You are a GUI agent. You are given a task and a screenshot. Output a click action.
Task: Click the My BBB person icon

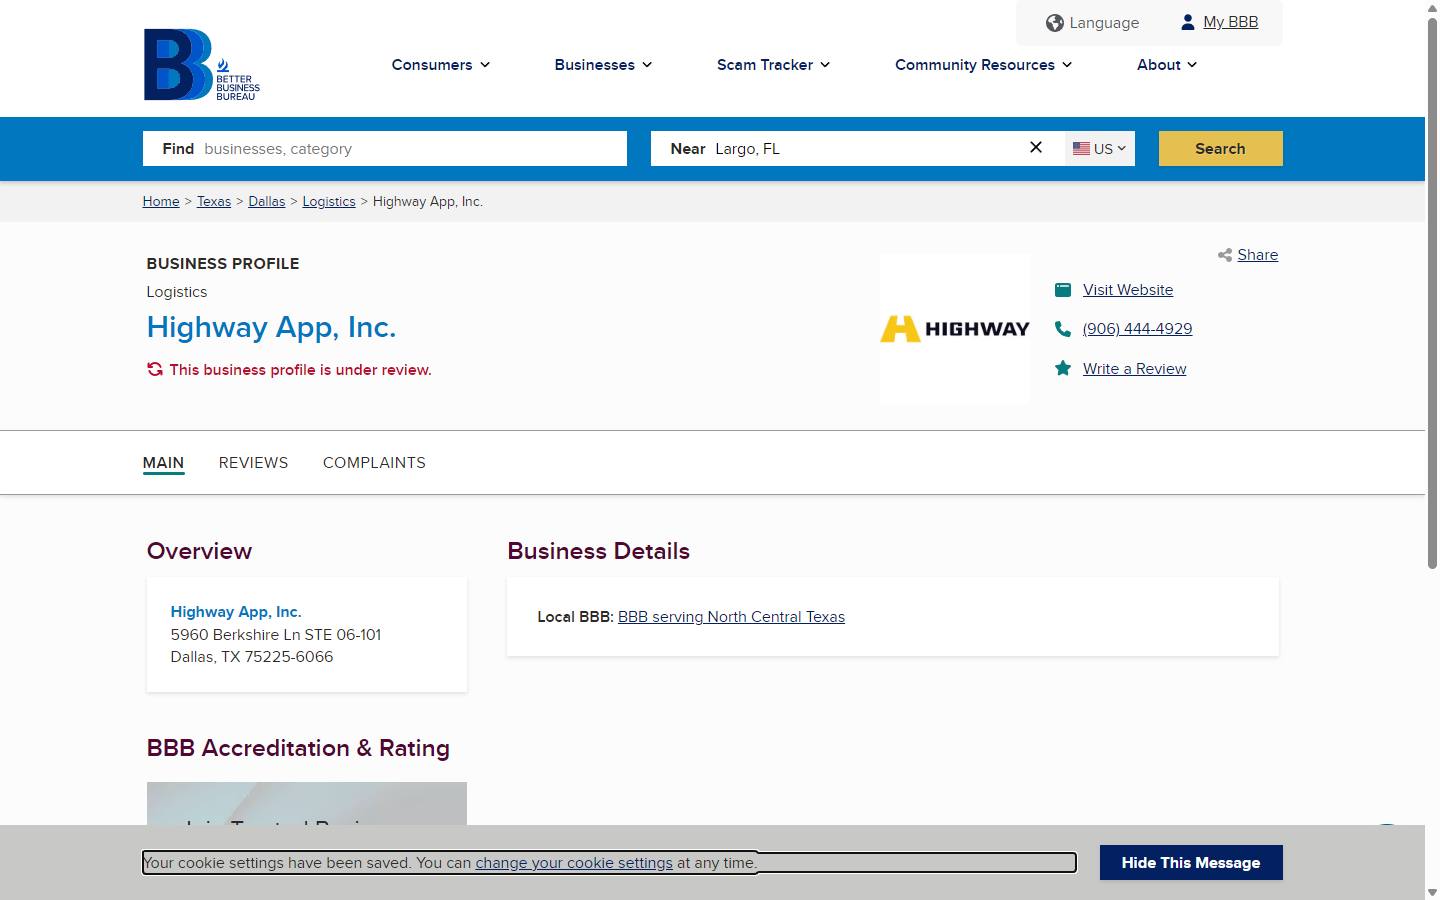1188,22
